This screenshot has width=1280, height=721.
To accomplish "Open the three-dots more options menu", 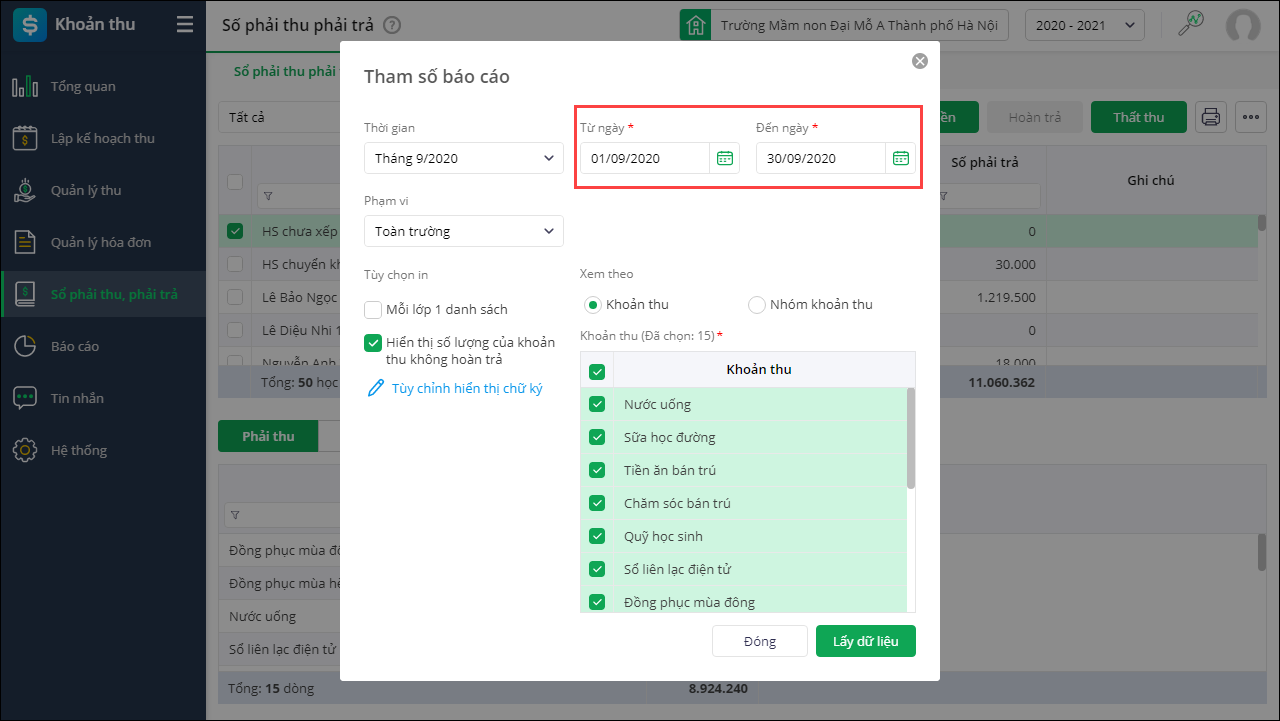I will [1250, 117].
